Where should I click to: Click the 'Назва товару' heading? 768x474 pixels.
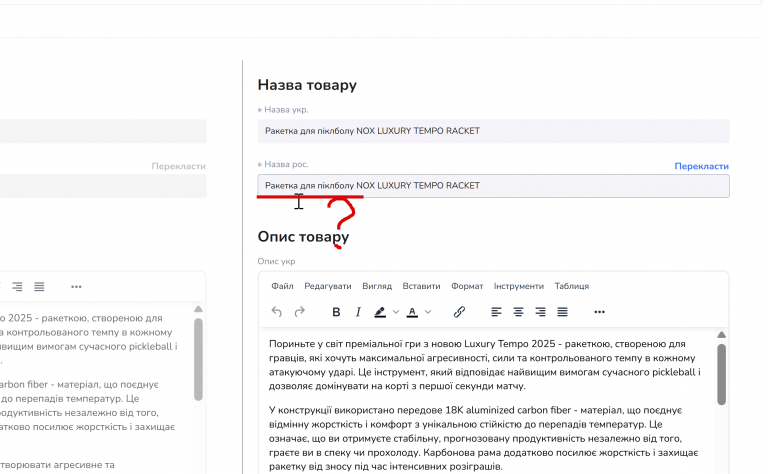pyautogui.click(x=307, y=85)
